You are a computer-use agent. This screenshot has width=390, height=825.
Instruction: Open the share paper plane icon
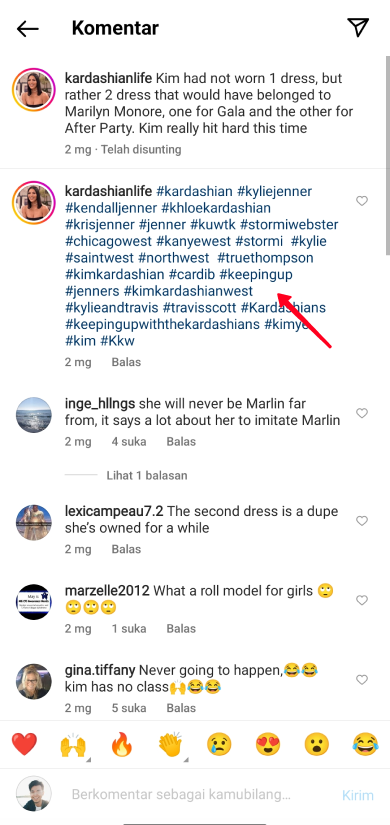point(358,27)
